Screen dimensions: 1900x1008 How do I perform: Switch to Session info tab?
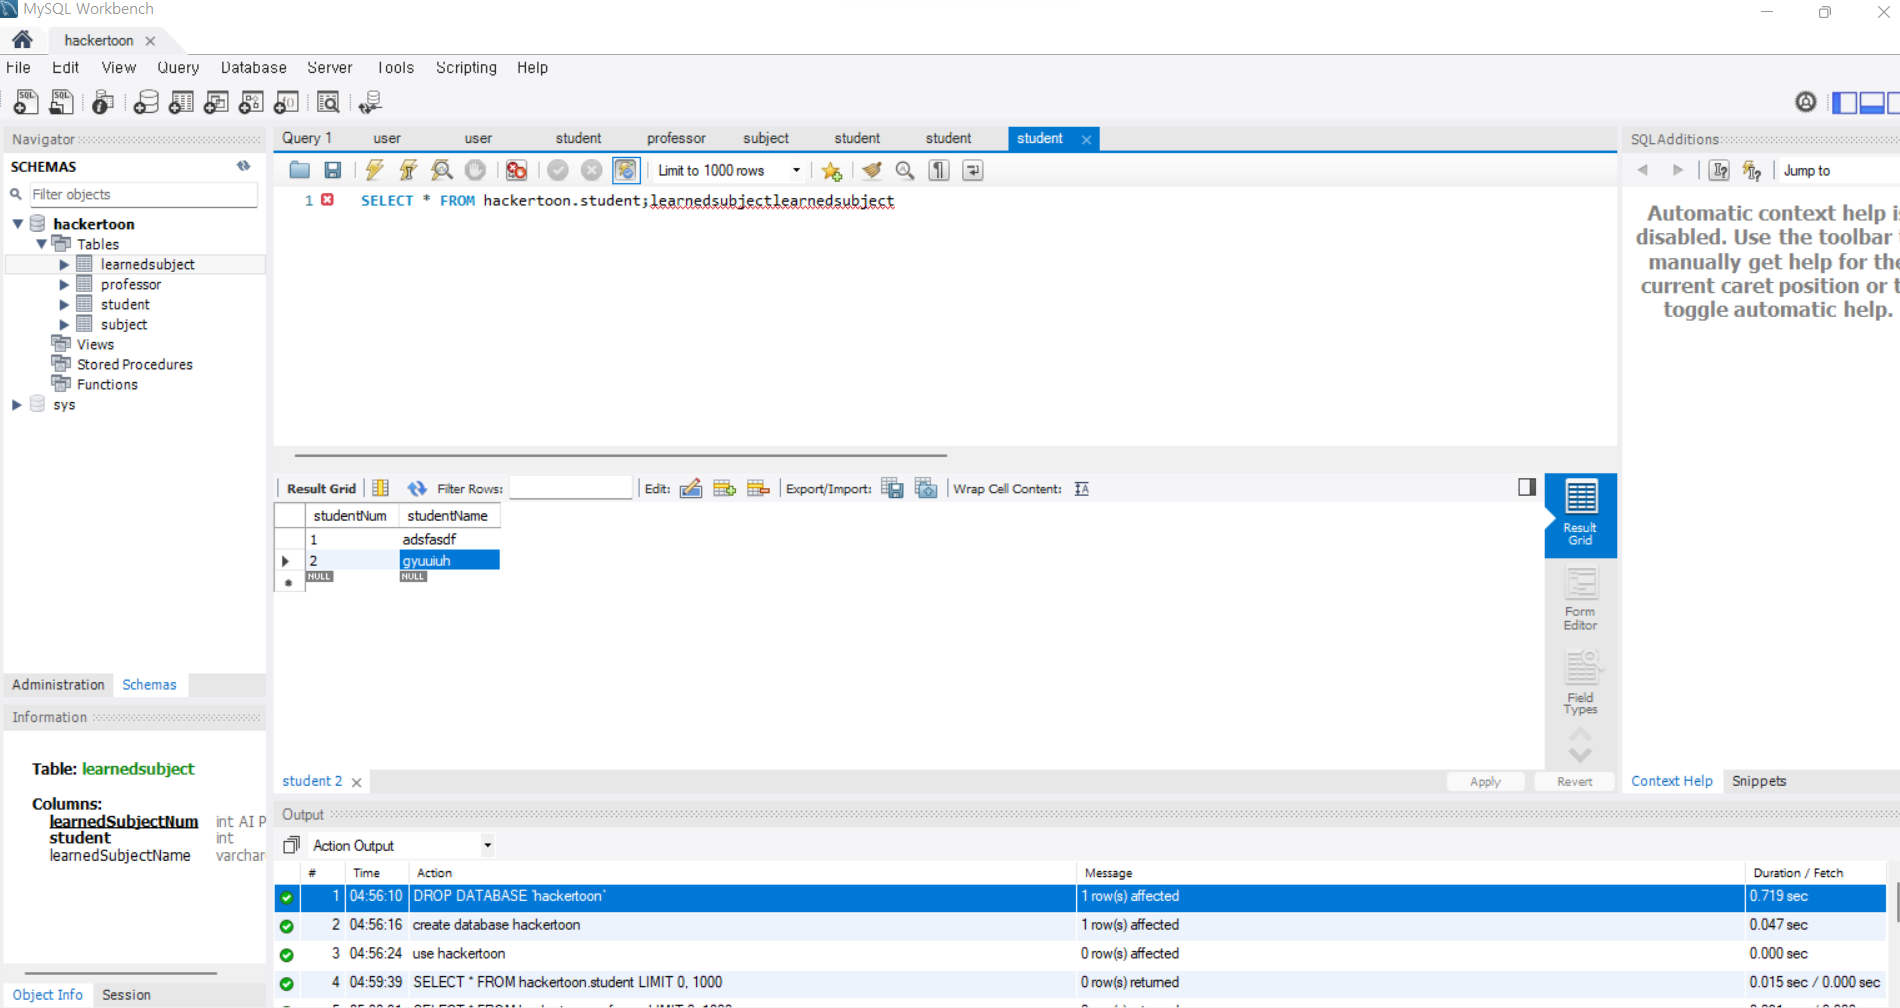pyautogui.click(x=126, y=994)
